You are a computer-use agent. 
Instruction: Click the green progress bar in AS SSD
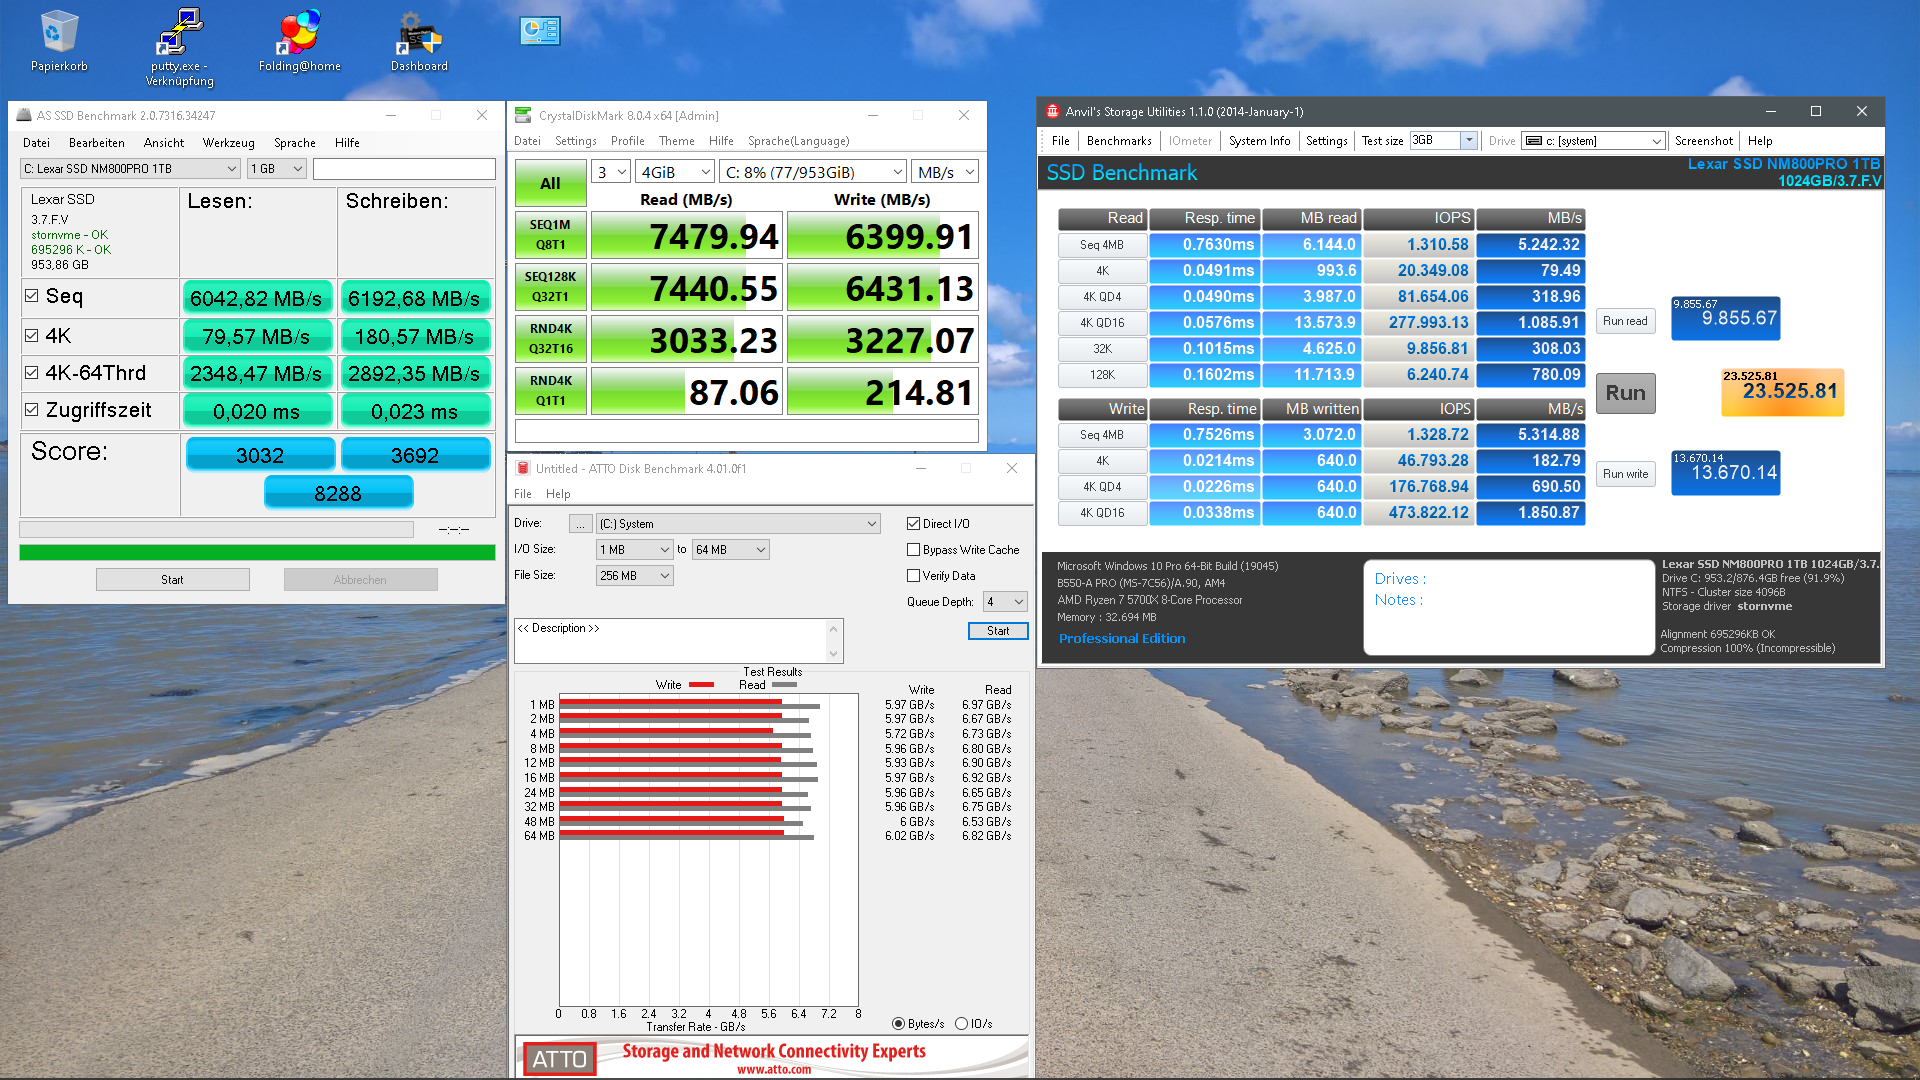pos(257,553)
